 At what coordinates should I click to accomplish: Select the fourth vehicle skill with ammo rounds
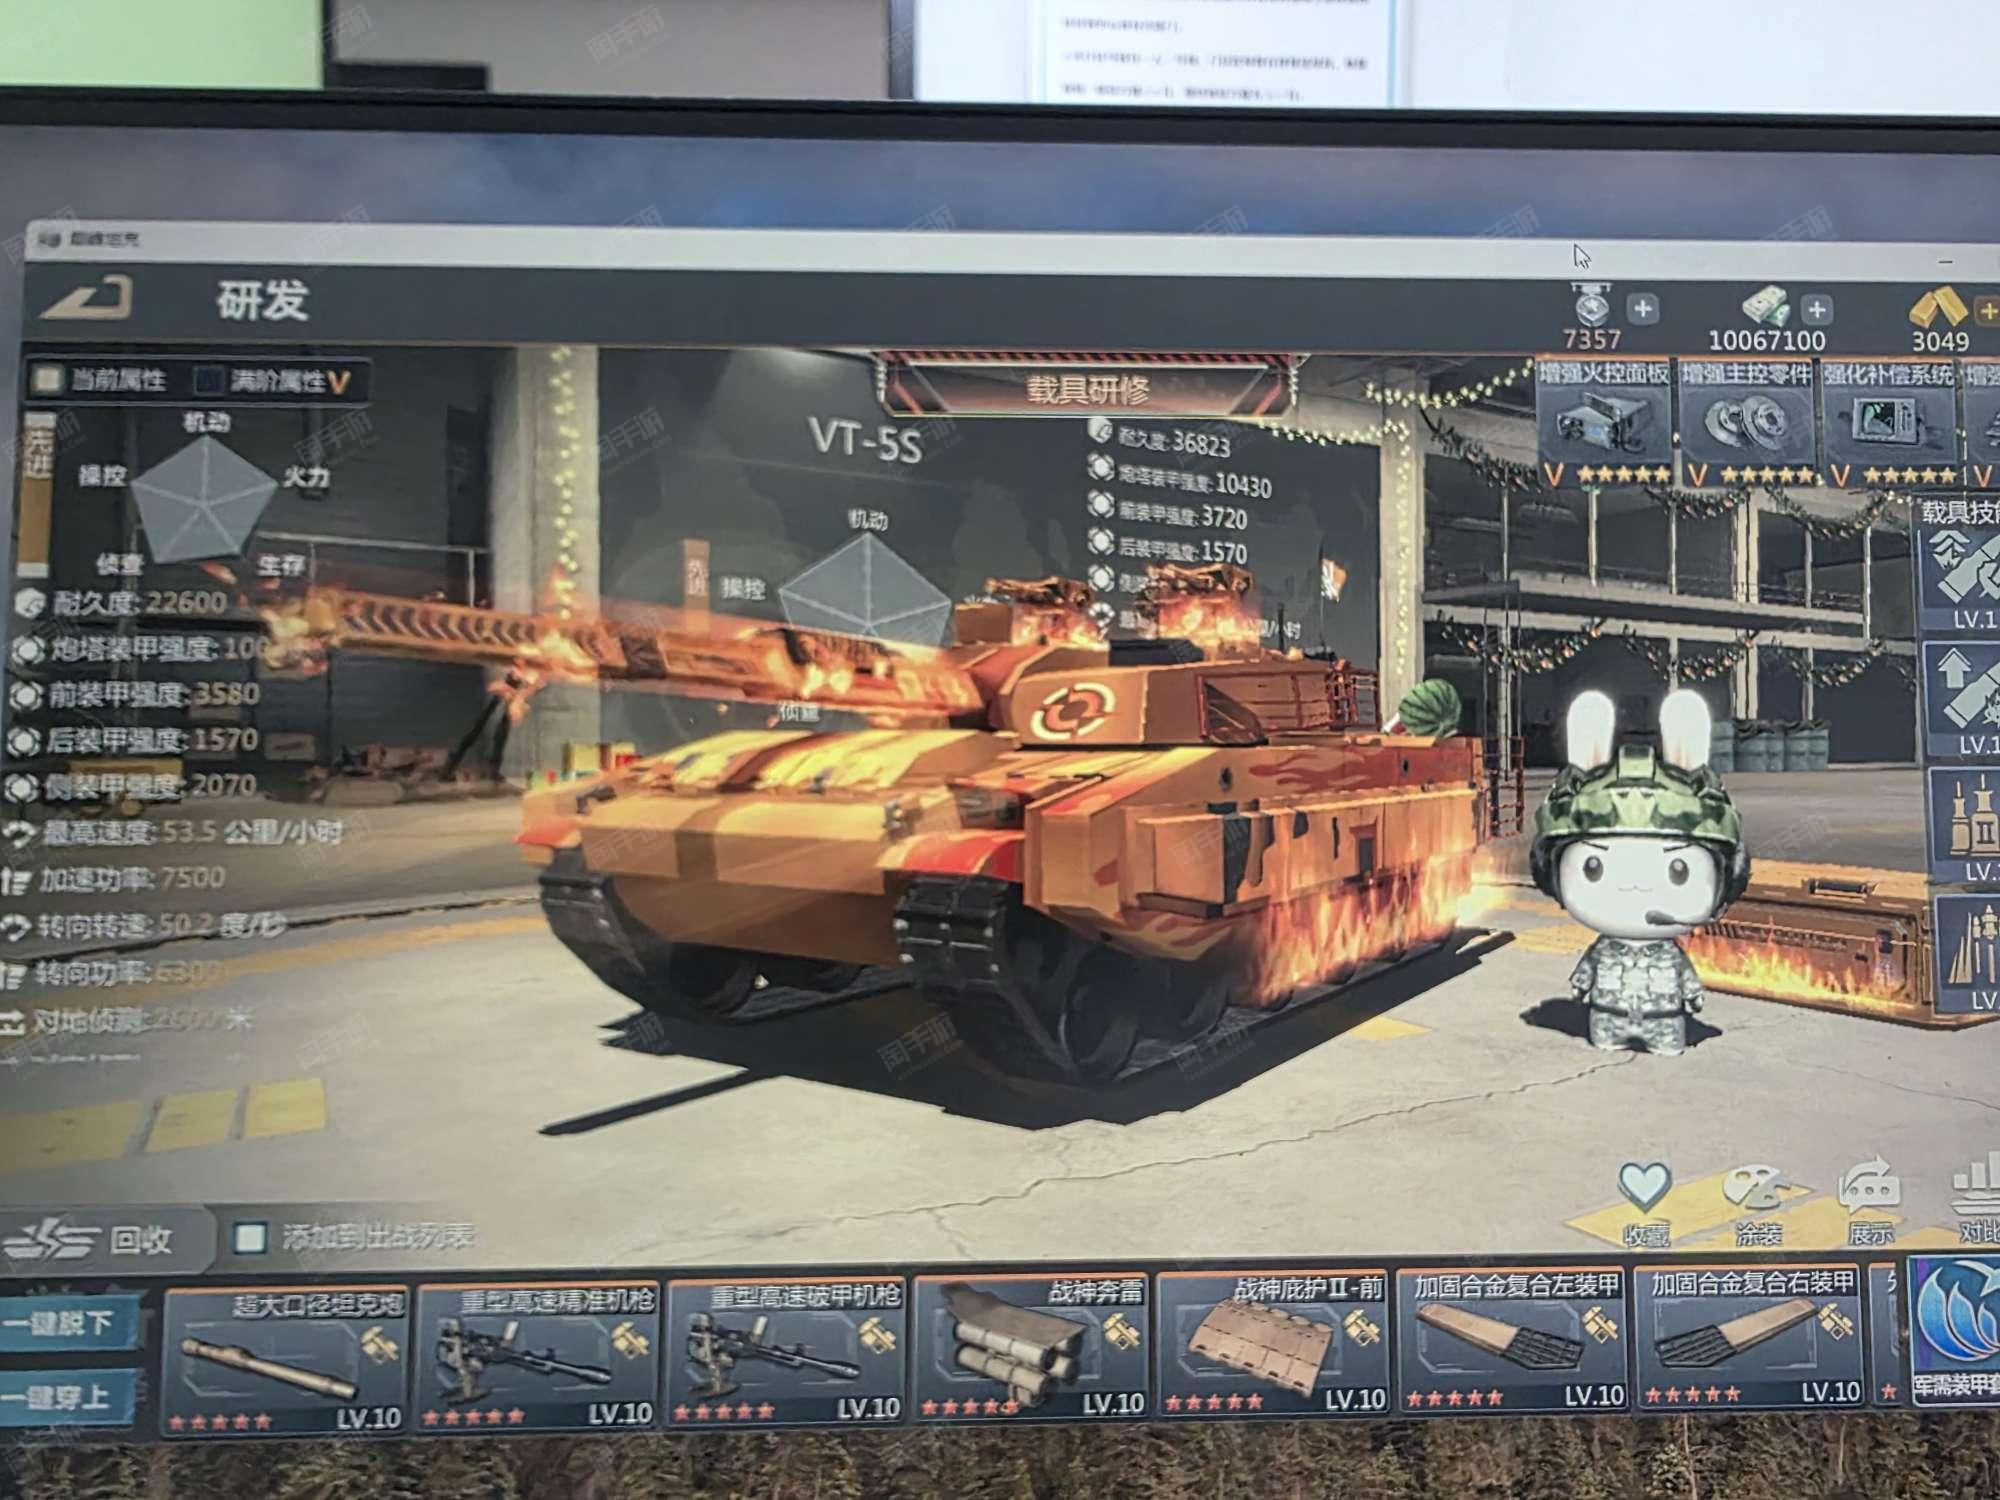tap(1968, 954)
